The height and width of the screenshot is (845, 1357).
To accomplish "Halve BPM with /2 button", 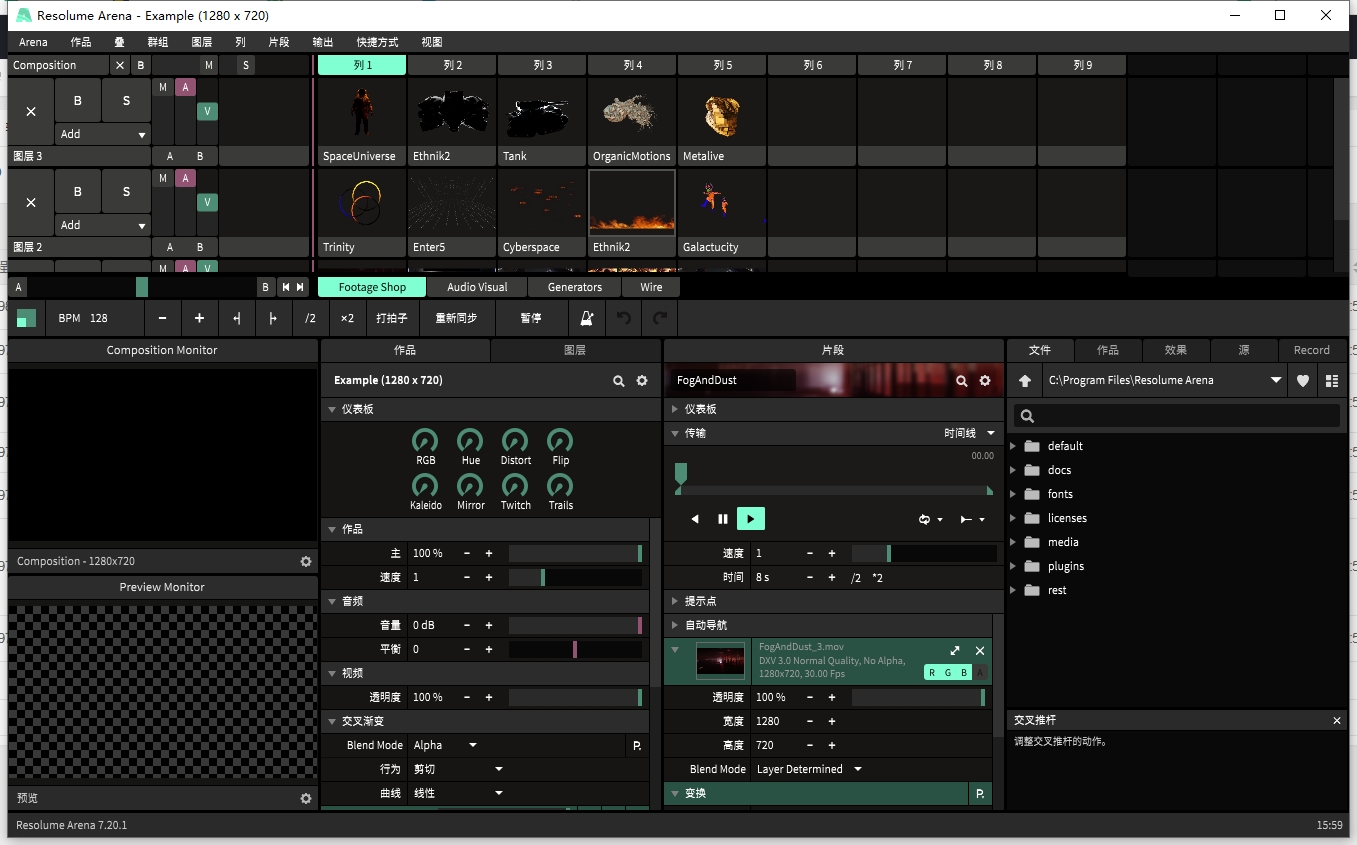I will pos(310,318).
